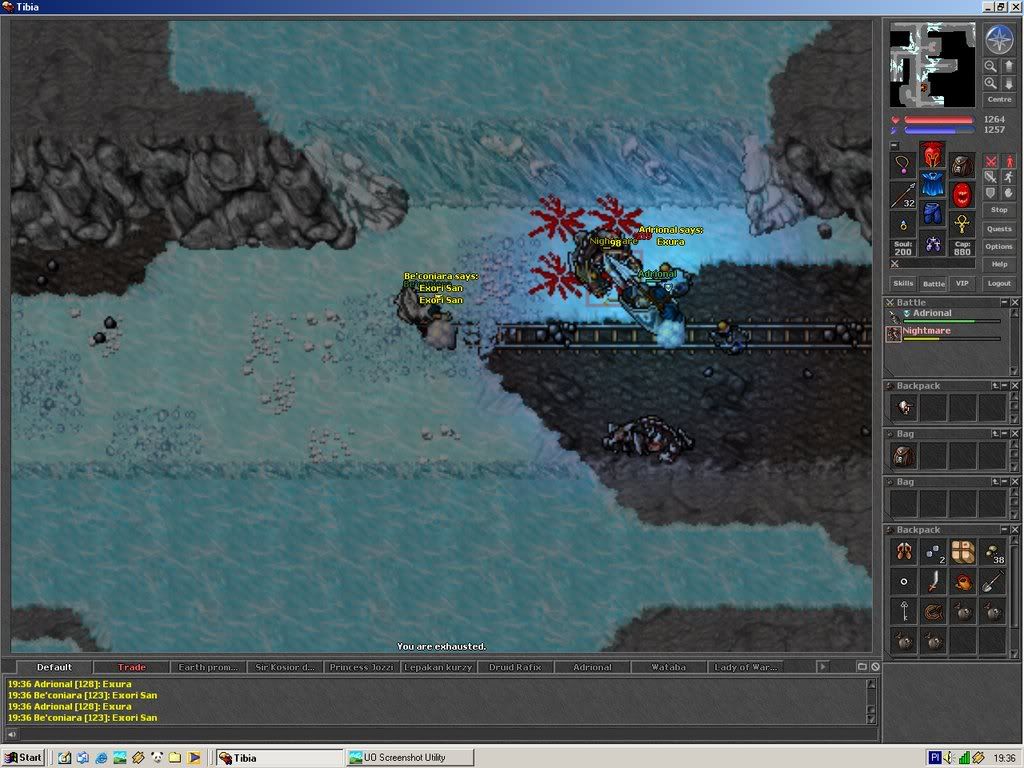Viewport: 1024px width, 768px height.
Task: Toggle chat sound icon at console left
Action: pos(11,735)
